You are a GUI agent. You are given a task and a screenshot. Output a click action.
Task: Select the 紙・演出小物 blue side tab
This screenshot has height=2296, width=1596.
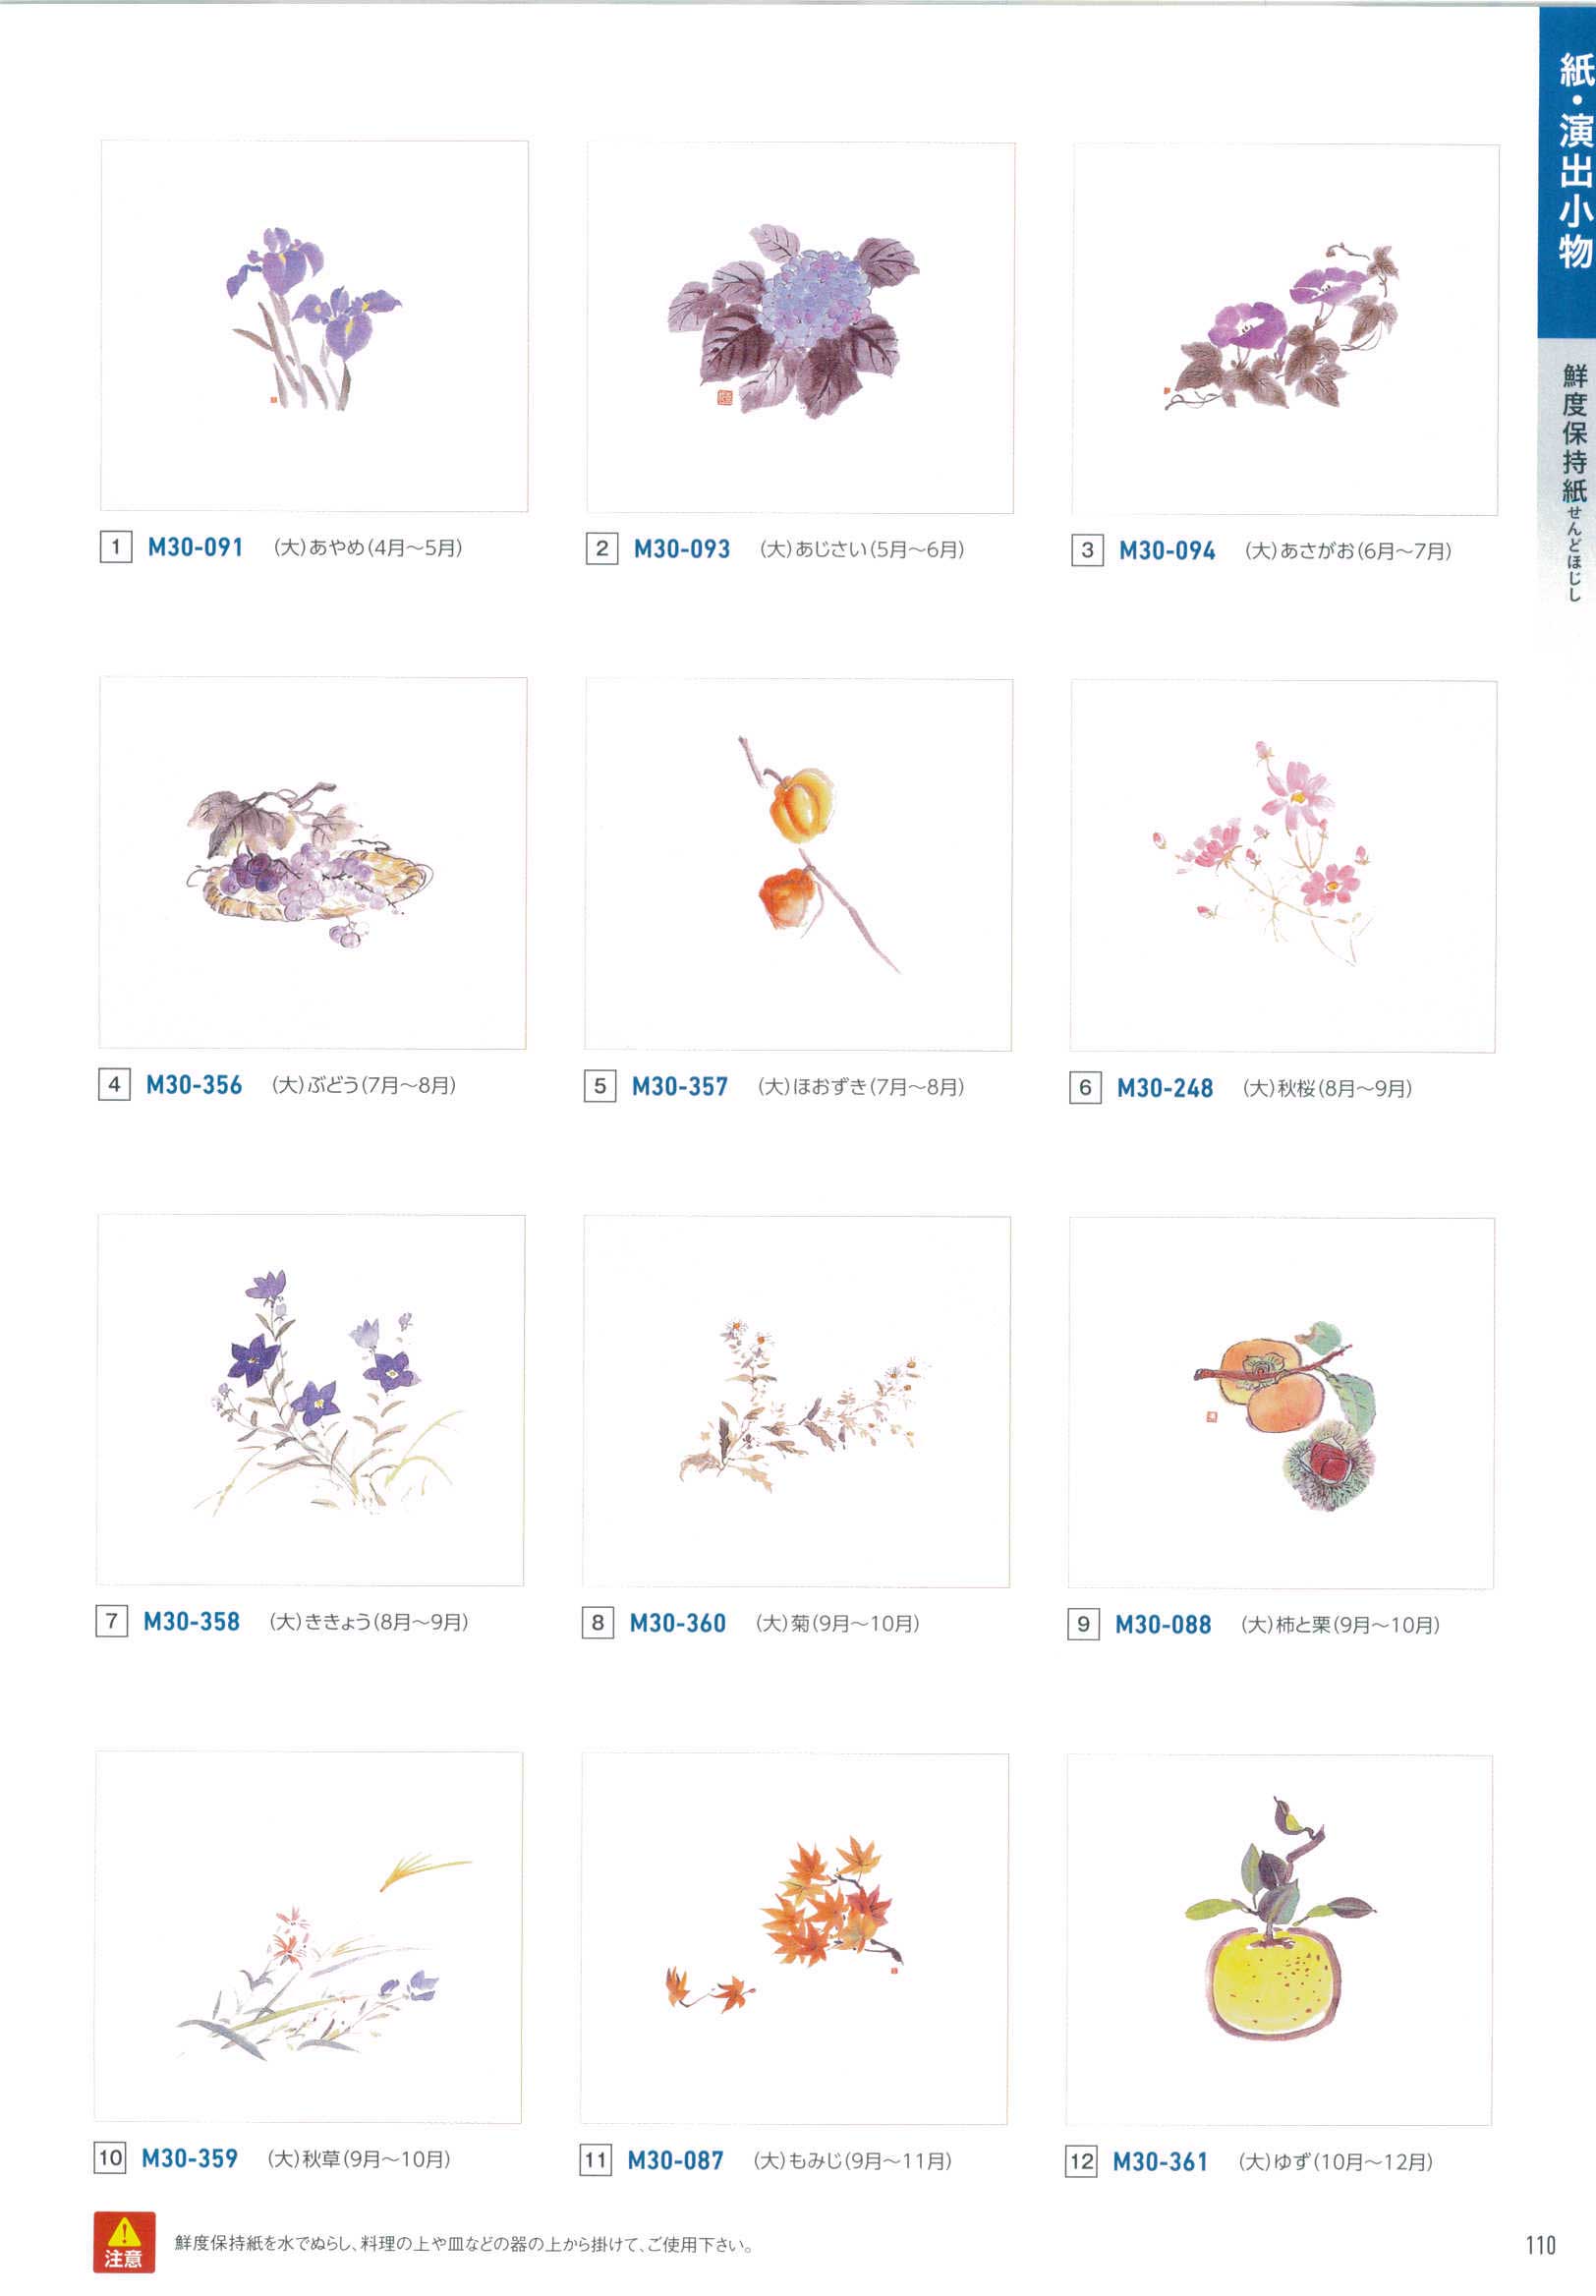click(x=1567, y=170)
